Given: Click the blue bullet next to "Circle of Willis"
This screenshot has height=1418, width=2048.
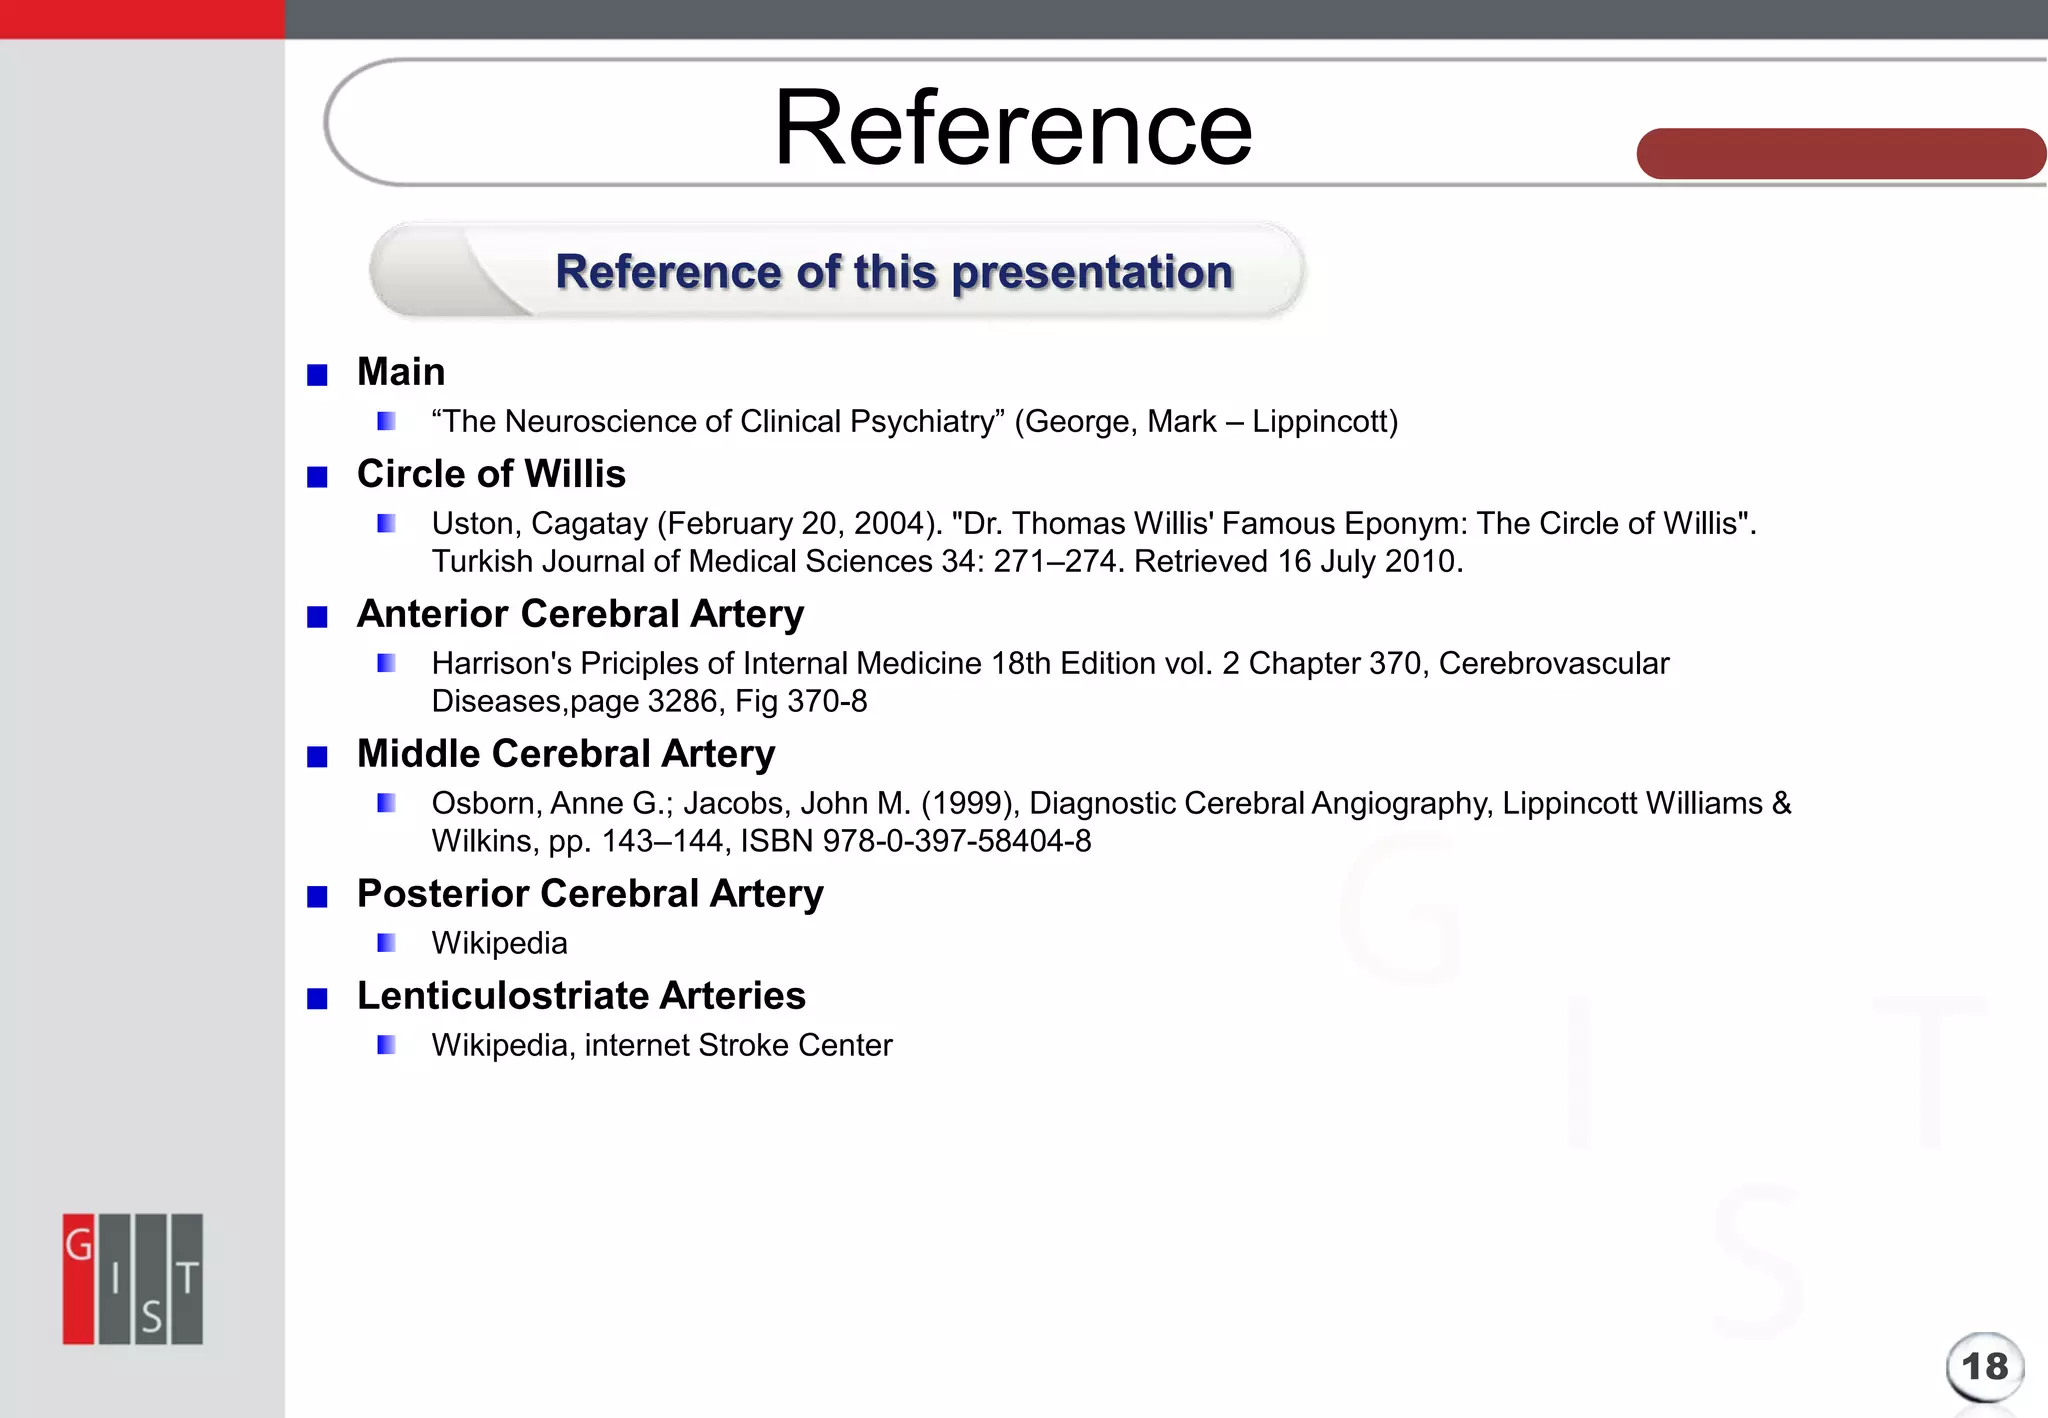Looking at the screenshot, I should [317, 477].
